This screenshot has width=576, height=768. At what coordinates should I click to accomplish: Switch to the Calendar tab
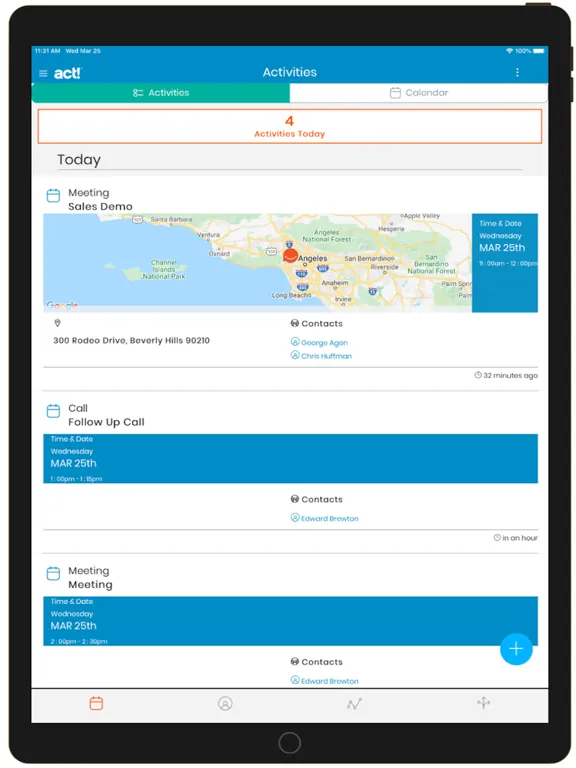click(x=419, y=93)
